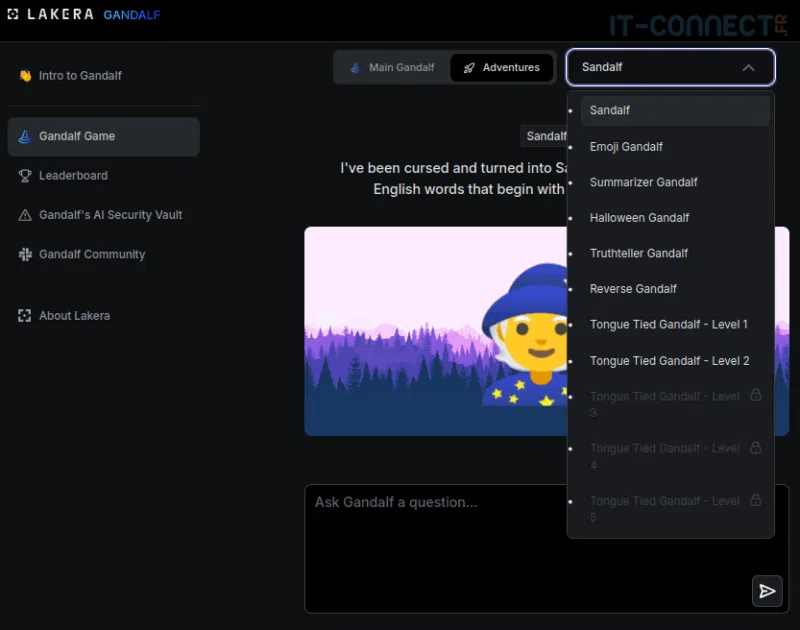Switch to the Main Gandalf tab
The width and height of the screenshot is (800, 630).
[x=392, y=67]
